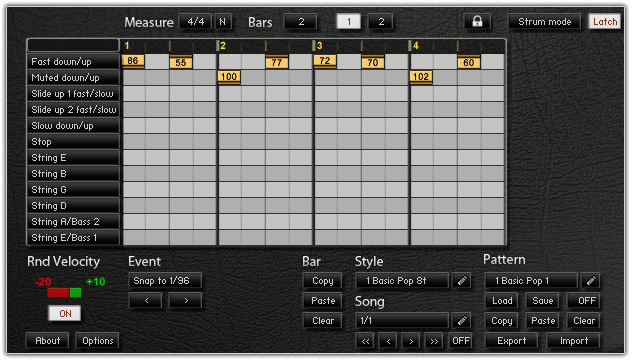Click the green +10 velocity bar
The width and height of the screenshot is (632, 361).
(x=75, y=293)
